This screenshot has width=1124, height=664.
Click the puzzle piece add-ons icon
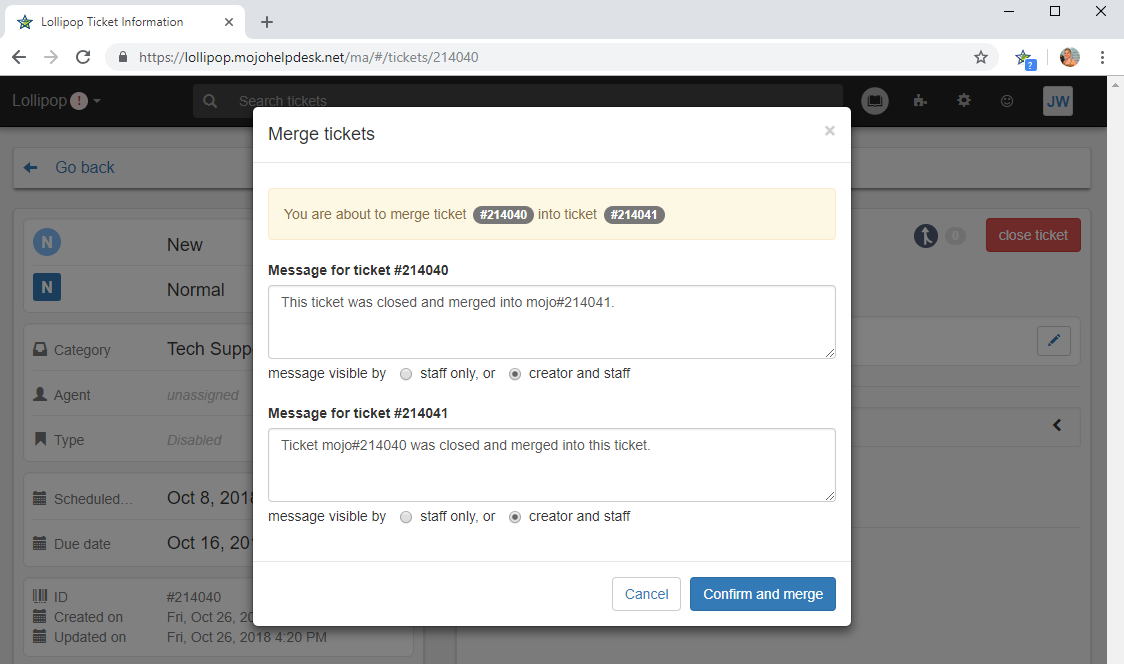[x=920, y=101]
